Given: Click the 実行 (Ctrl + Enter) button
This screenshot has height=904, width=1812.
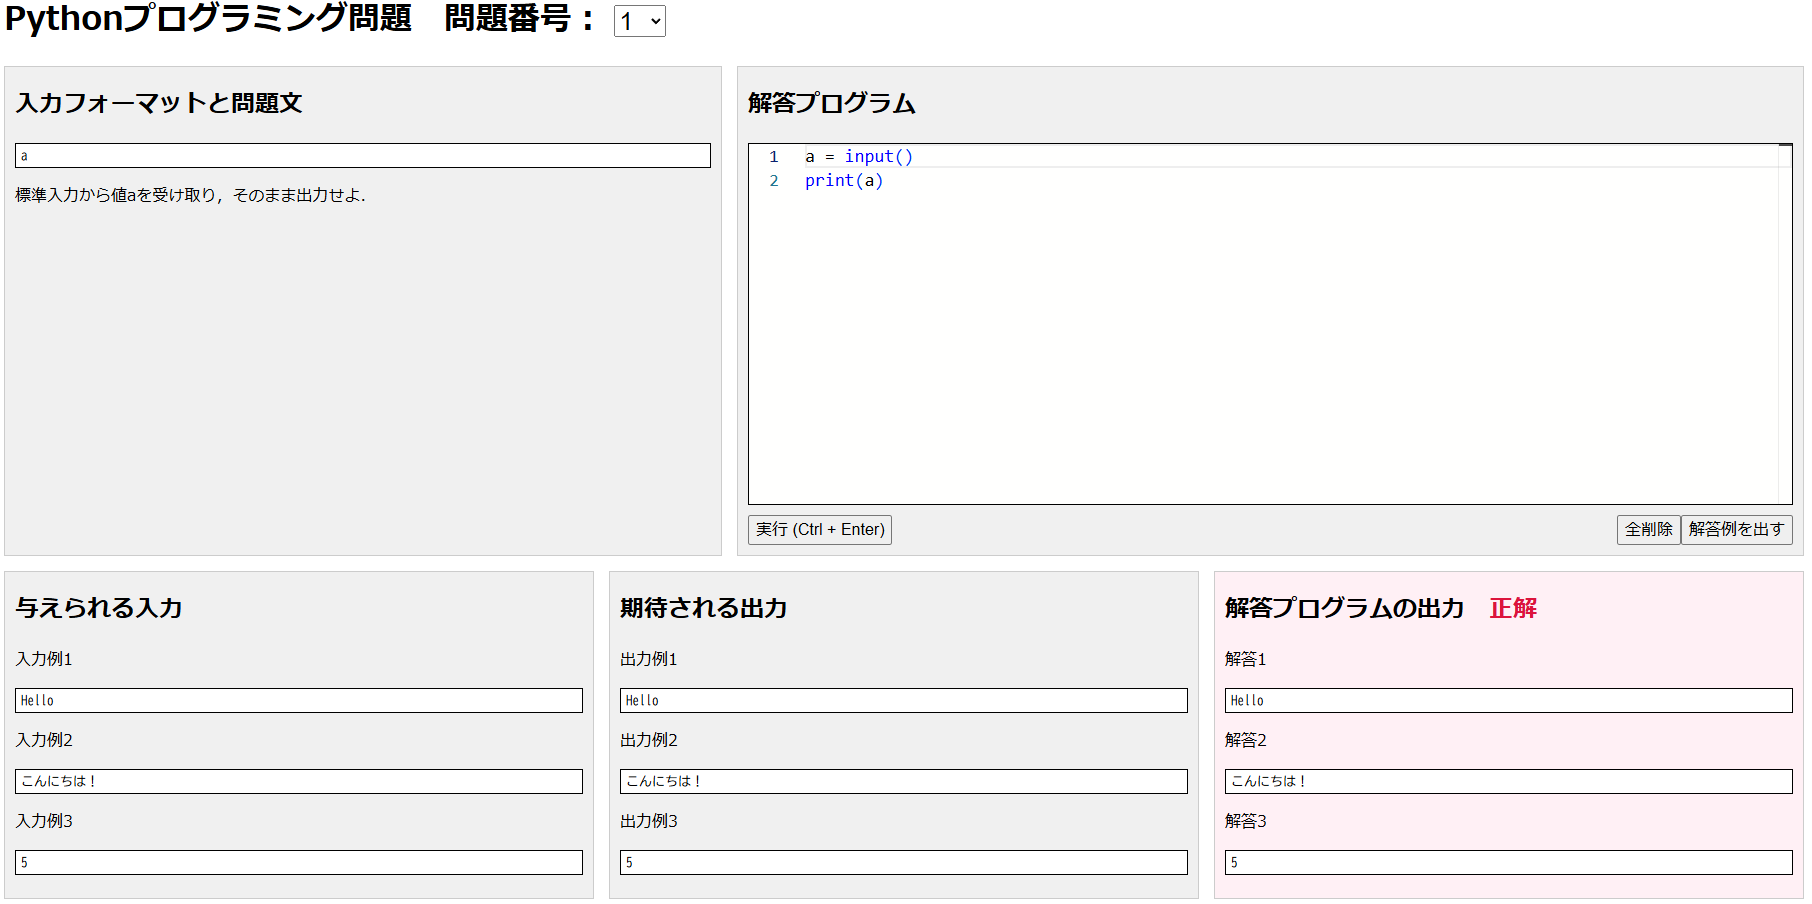Looking at the screenshot, I should pos(820,530).
